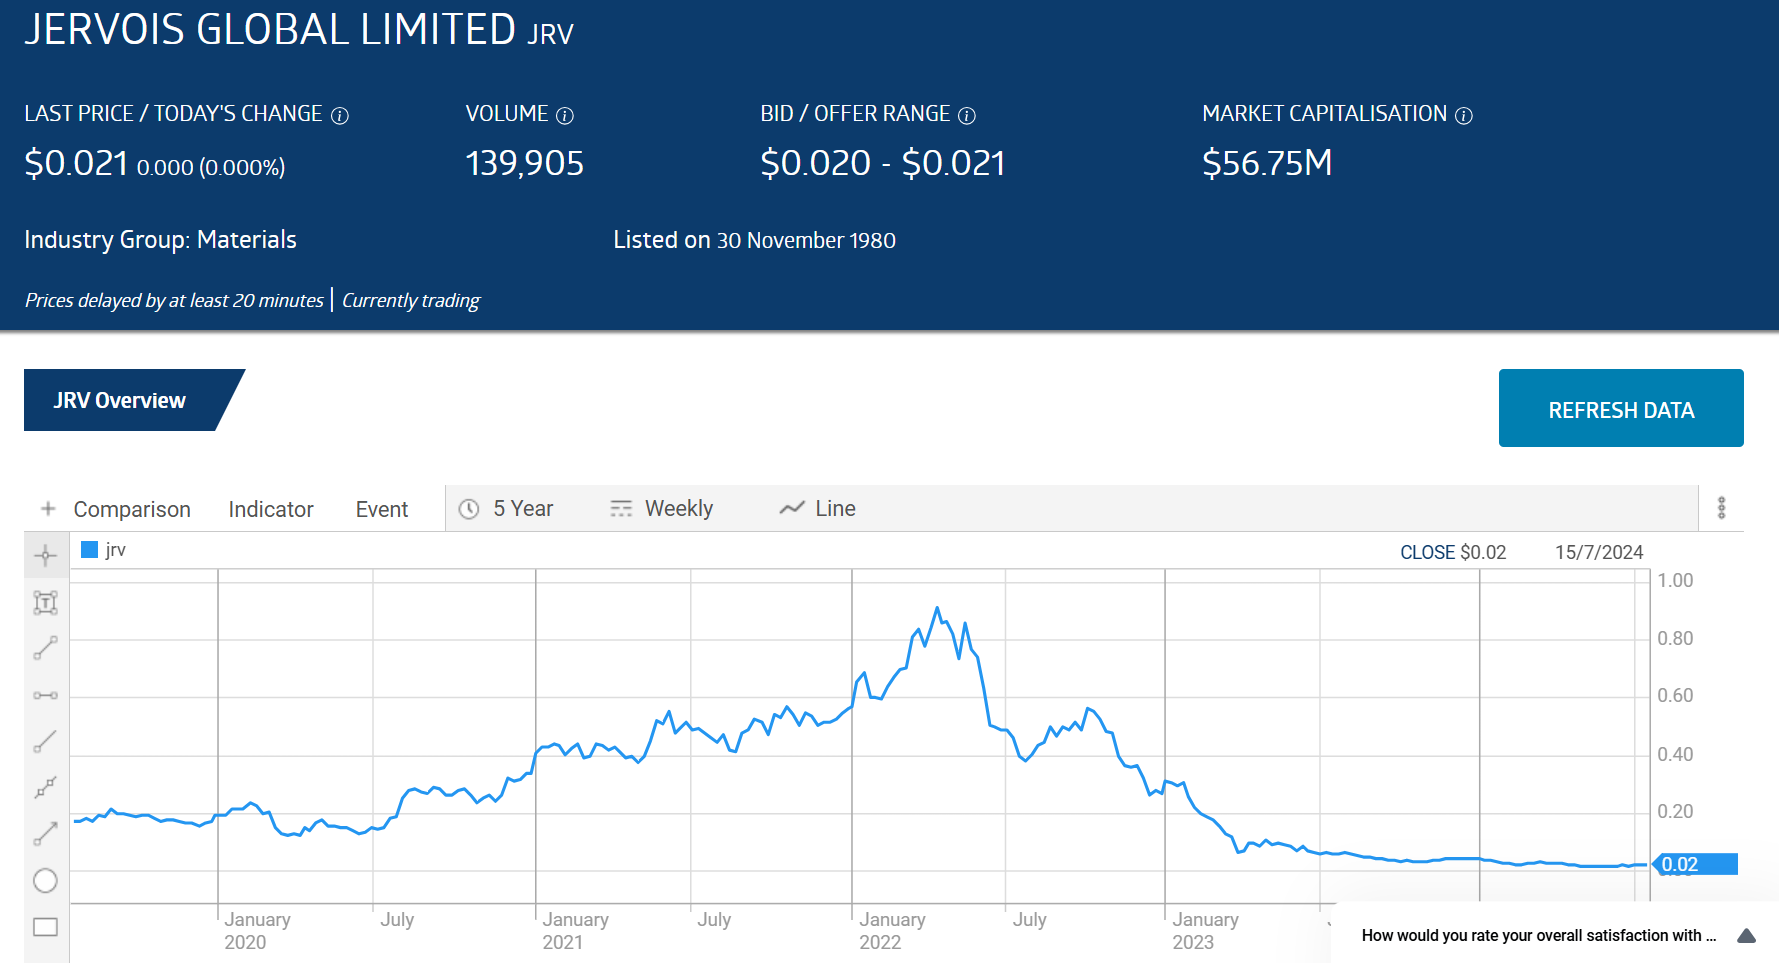The width and height of the screenshot is (1779, 963).
Task: Click the '$0.020 - $0.021' bid/offer value
Action: (x=882, y=163)
